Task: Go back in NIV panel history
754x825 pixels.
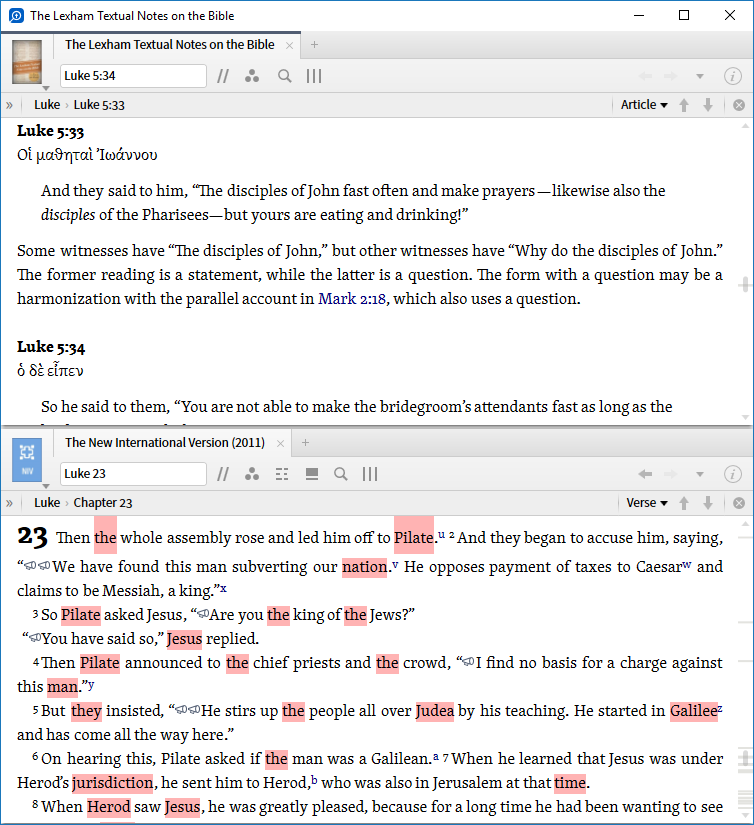Action: coord(645,474)
